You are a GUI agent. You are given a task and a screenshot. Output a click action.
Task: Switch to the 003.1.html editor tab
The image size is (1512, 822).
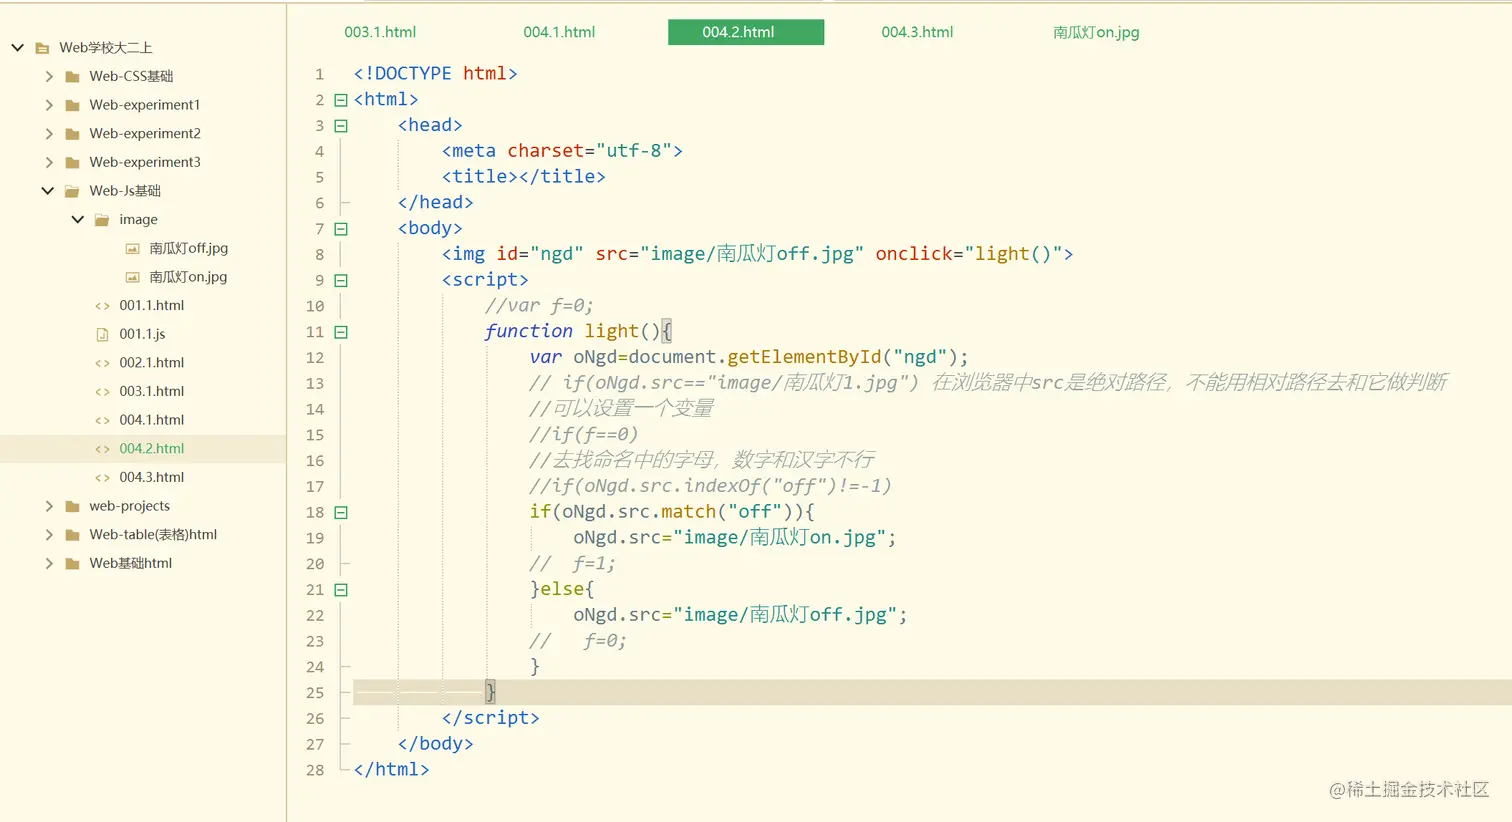click(x=380, y=32)
